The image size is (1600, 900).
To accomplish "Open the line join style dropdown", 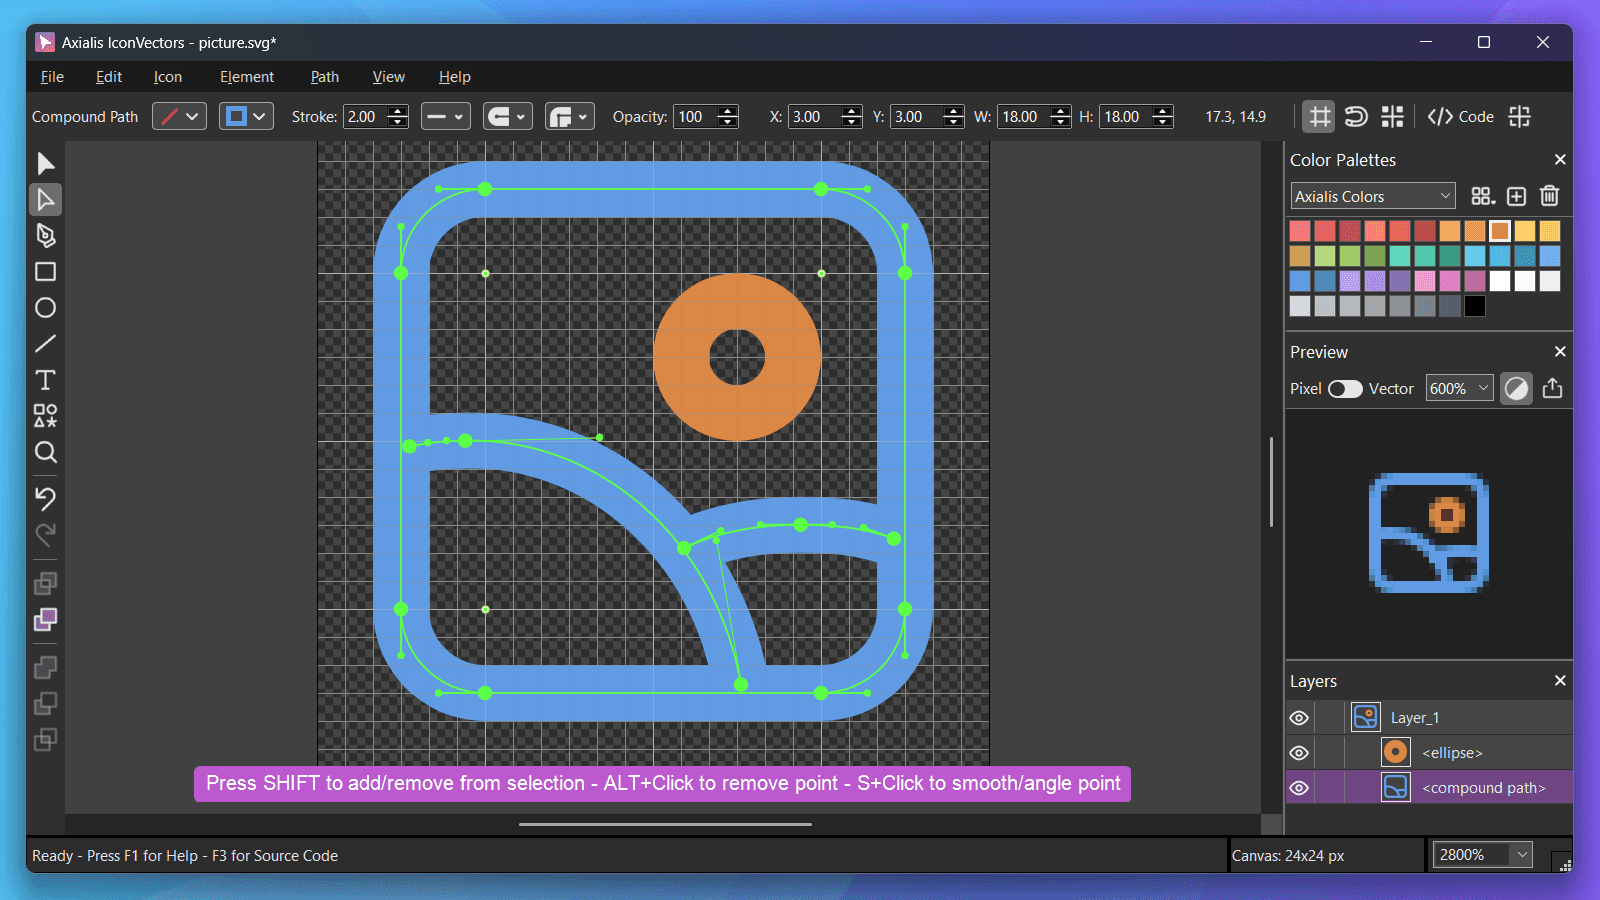I will point(570,116).
